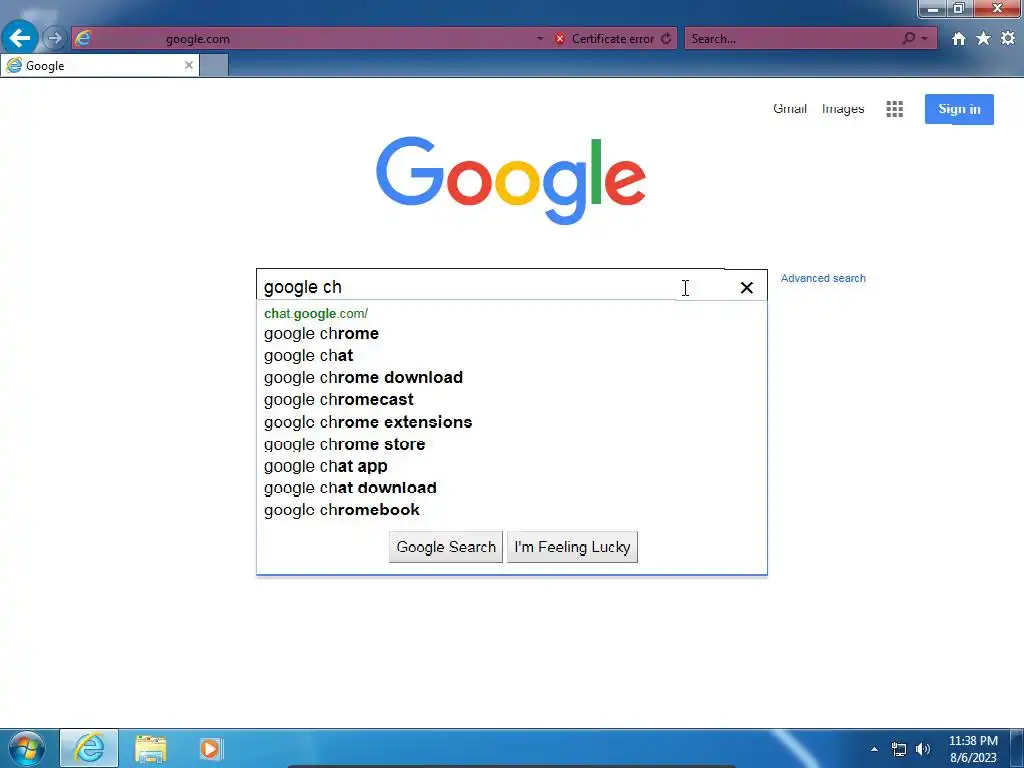Show hidden tray icons arrow
This screenshot has width=1024, height=768.
[874, 749]
